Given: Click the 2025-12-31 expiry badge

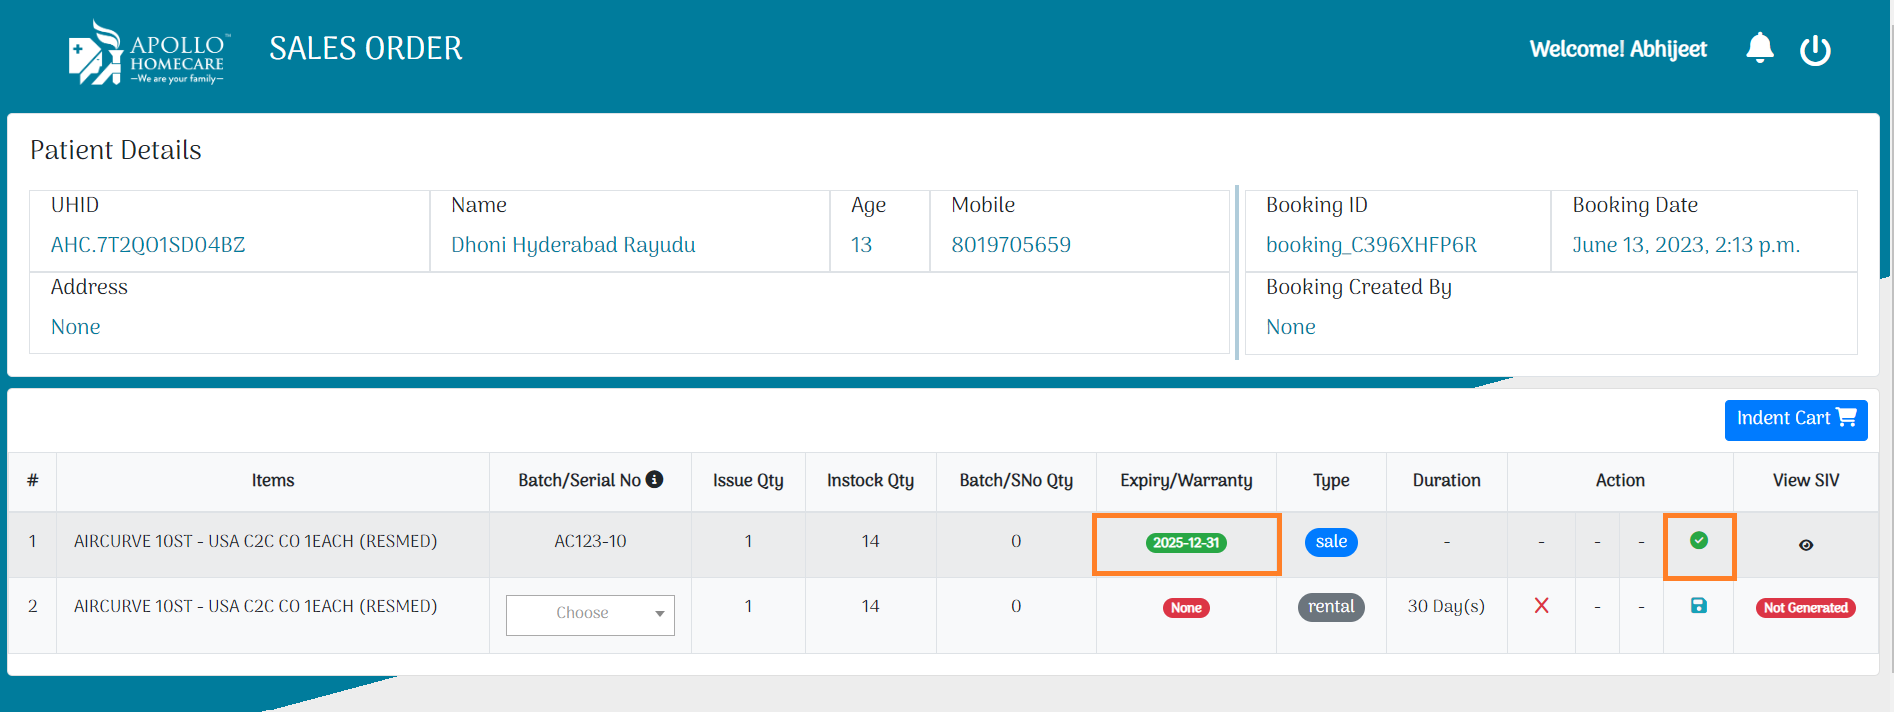Looking at the screenshot, I should click(x=1186, y=543).
